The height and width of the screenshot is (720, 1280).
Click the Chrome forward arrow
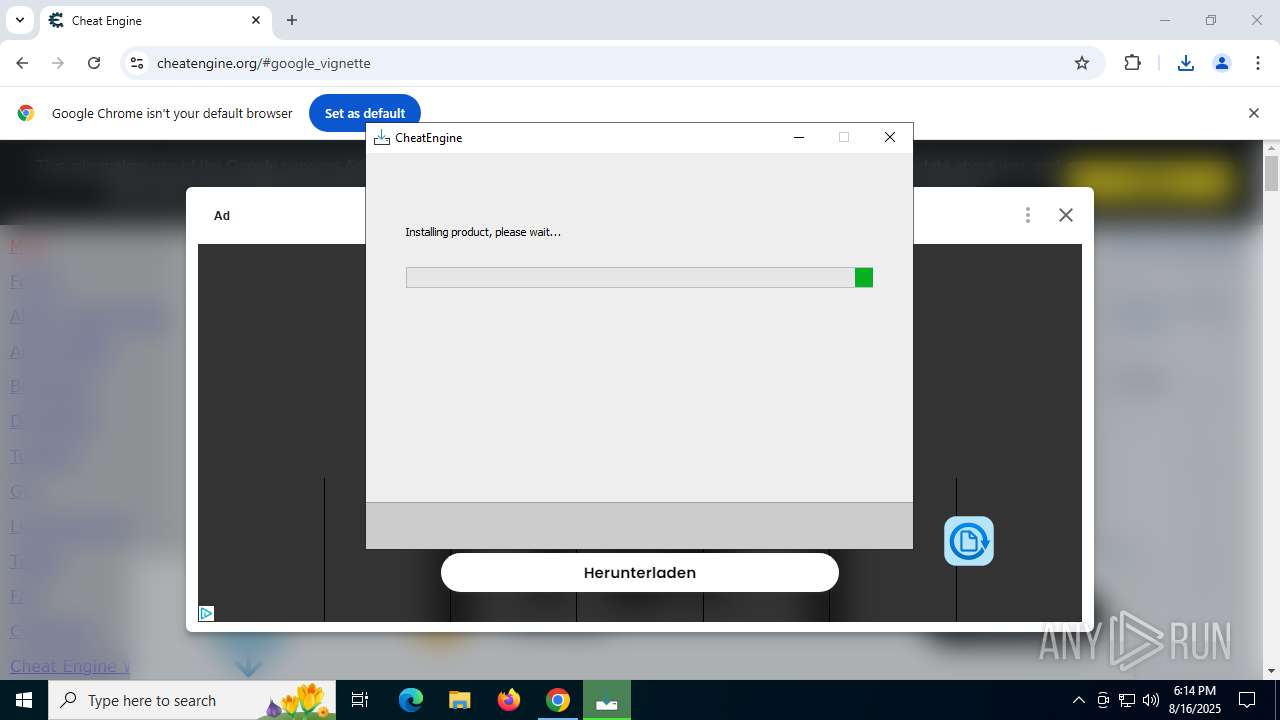tap(58, 63)
